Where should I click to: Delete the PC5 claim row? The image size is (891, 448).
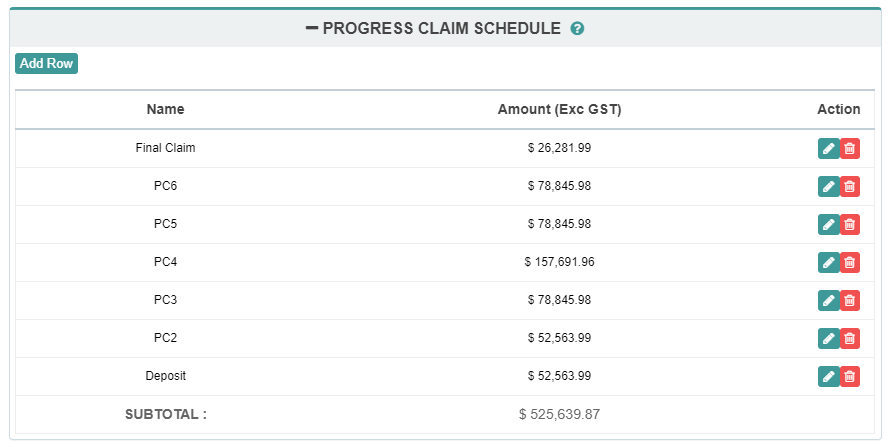[x=850, y=224]
